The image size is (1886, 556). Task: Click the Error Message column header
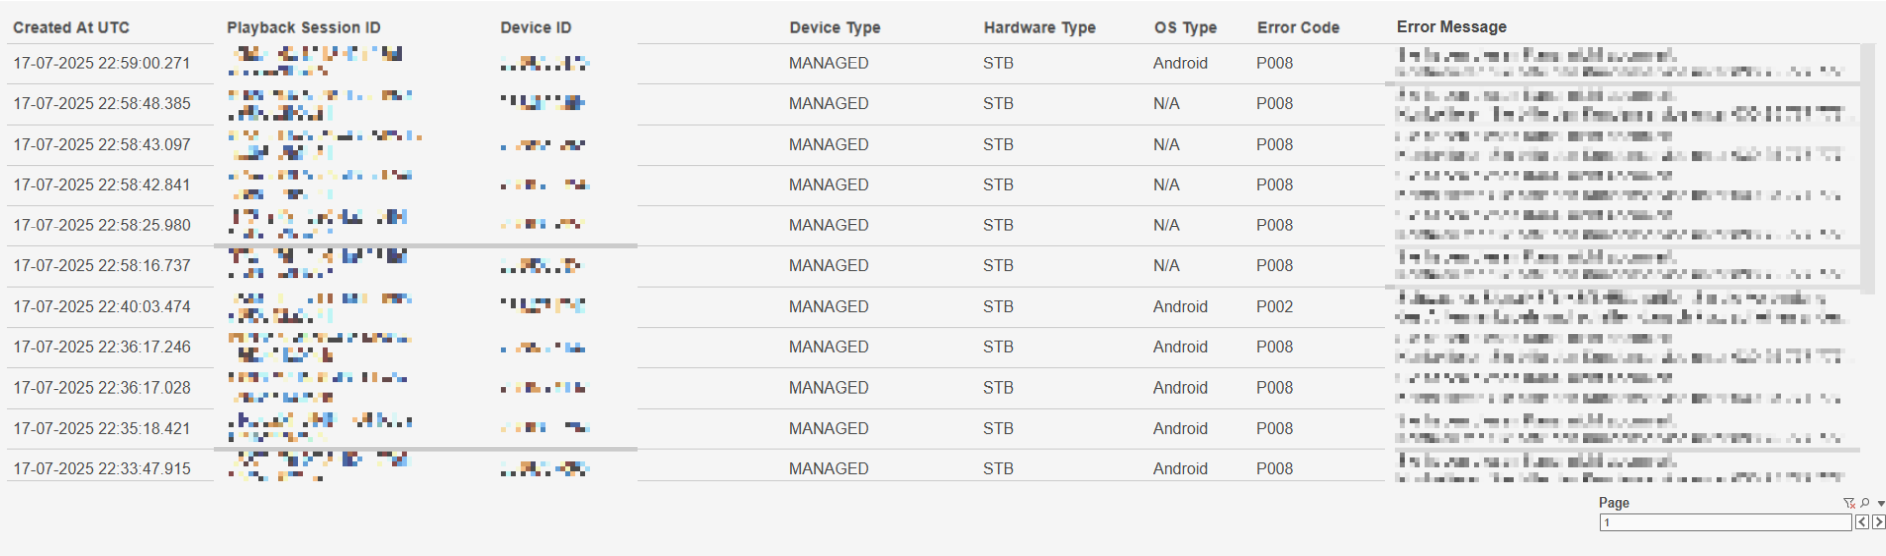click(x=1451, y=27)
